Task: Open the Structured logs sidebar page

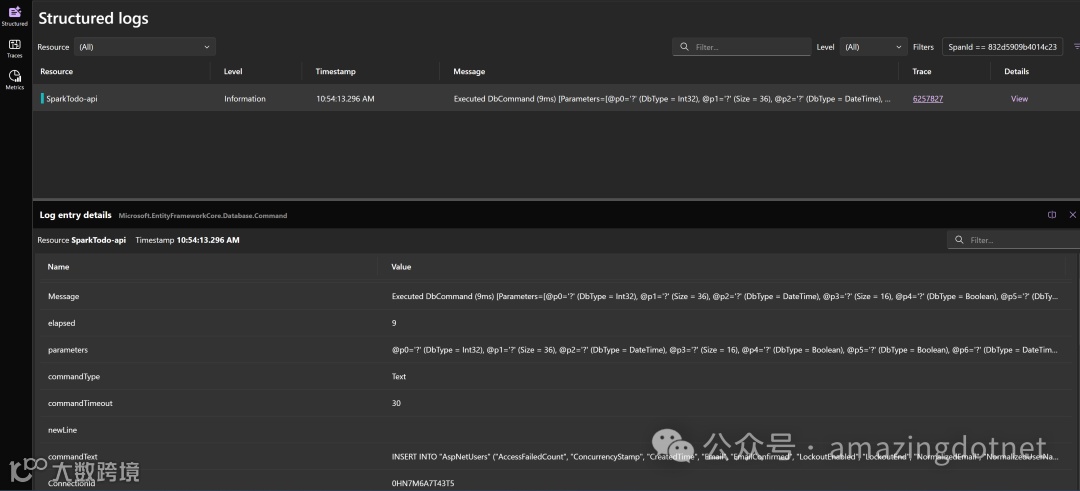Action: pos(14,17)
